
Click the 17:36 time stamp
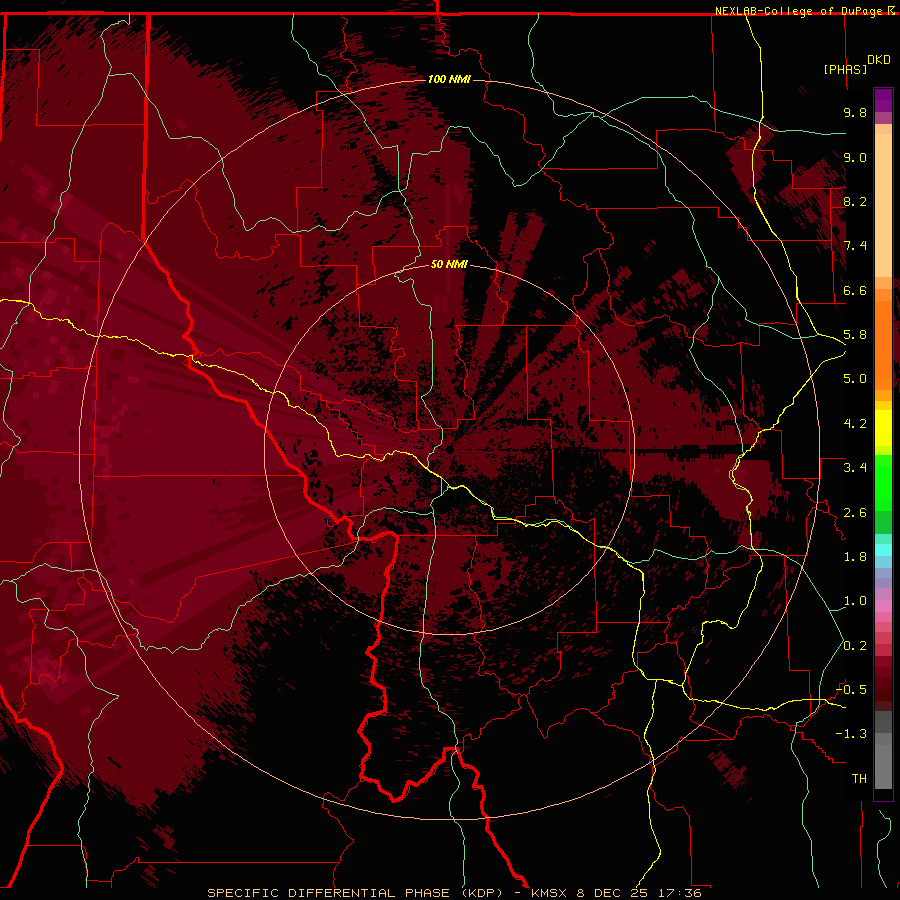coord(681,893)
